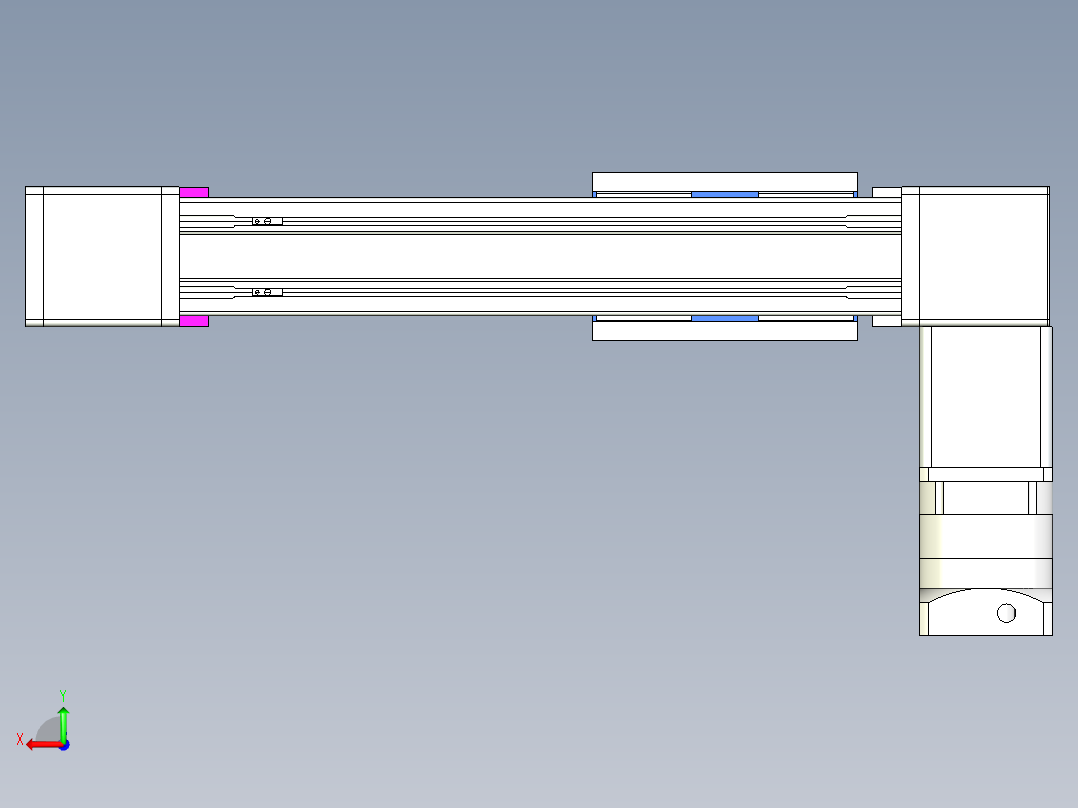Screen dimensions: 1078x808
Task: Select the central rail cover face
Action: [x=540, y=256]
